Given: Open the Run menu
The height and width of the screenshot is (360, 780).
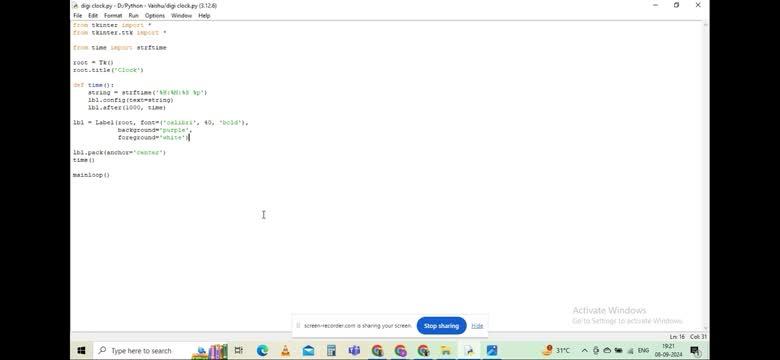Looking at the screenshot, I should [133, 16].
